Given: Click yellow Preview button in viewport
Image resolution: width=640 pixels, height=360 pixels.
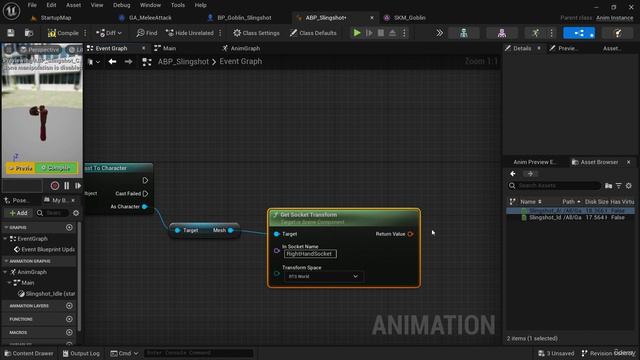Looking at the screenshot, I should 20,168.
